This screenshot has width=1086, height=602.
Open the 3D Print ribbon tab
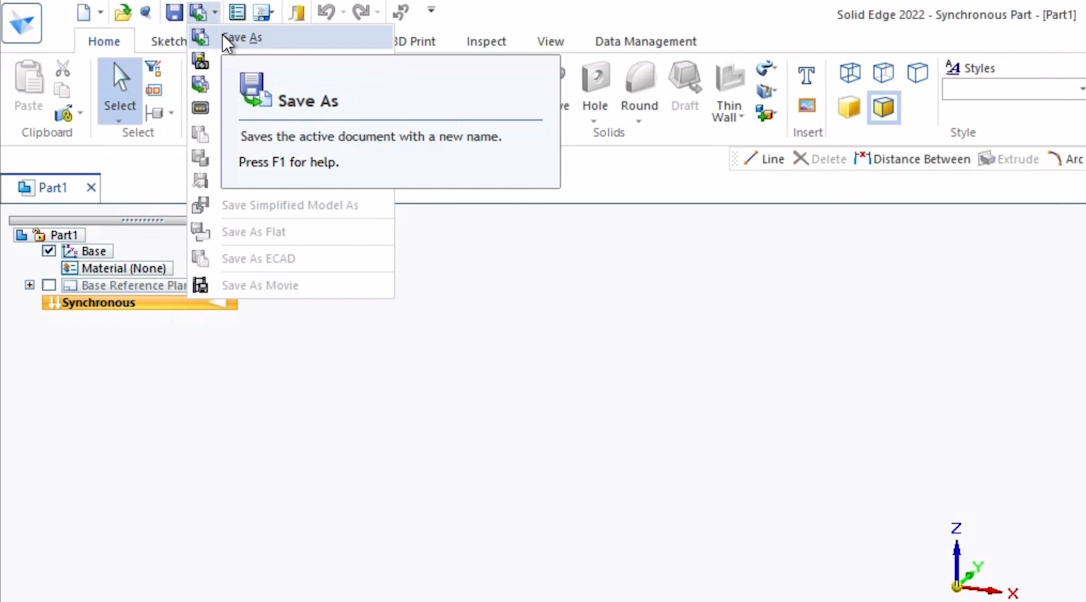(414, 42)
